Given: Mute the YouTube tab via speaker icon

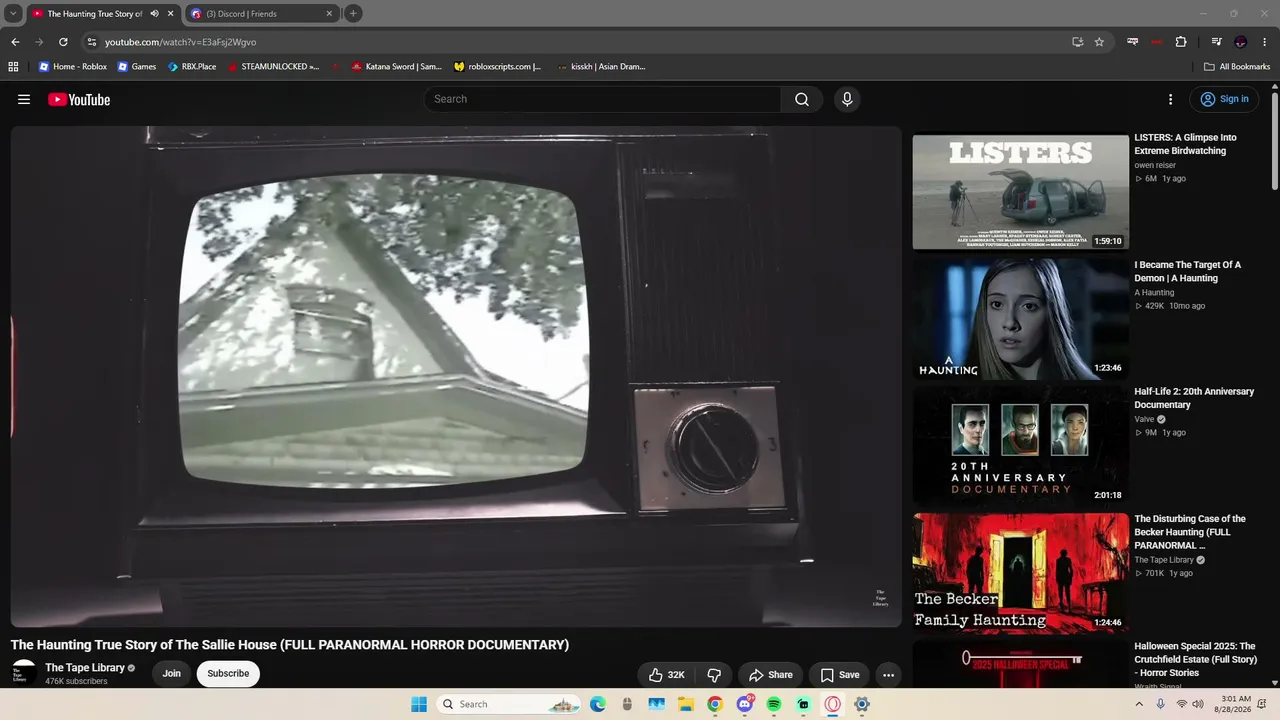Looking at the screenshot, I should pos(154,14).
